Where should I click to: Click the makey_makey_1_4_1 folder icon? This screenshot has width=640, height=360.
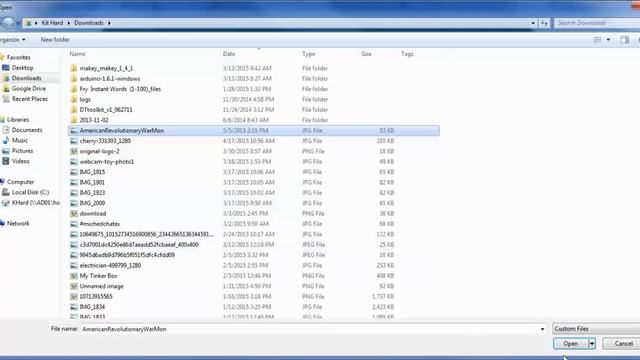point(73,68)
